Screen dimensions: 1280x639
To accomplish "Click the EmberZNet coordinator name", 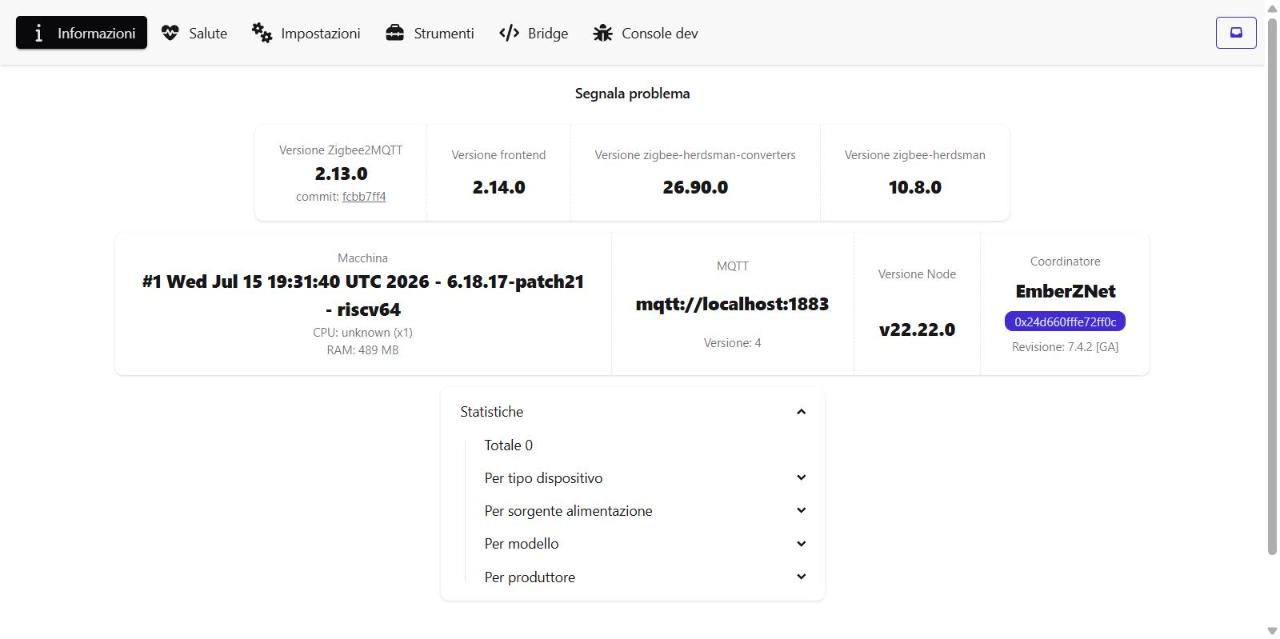I will coord(1065,291).
